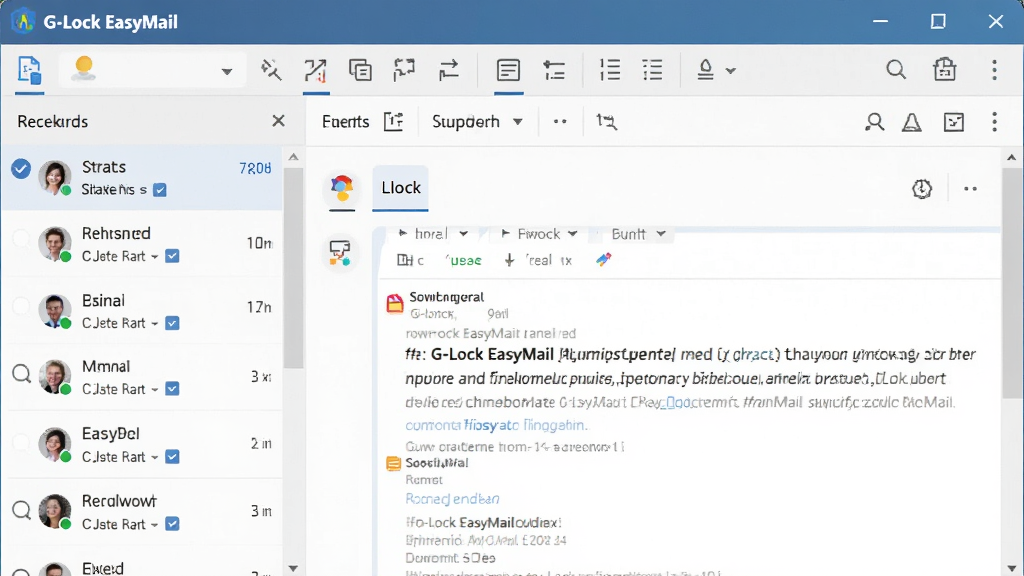Click the two-dots more options button
The height and width of the screenshot is (576, 1024).
pyautogui.click(x=560, y=121)
